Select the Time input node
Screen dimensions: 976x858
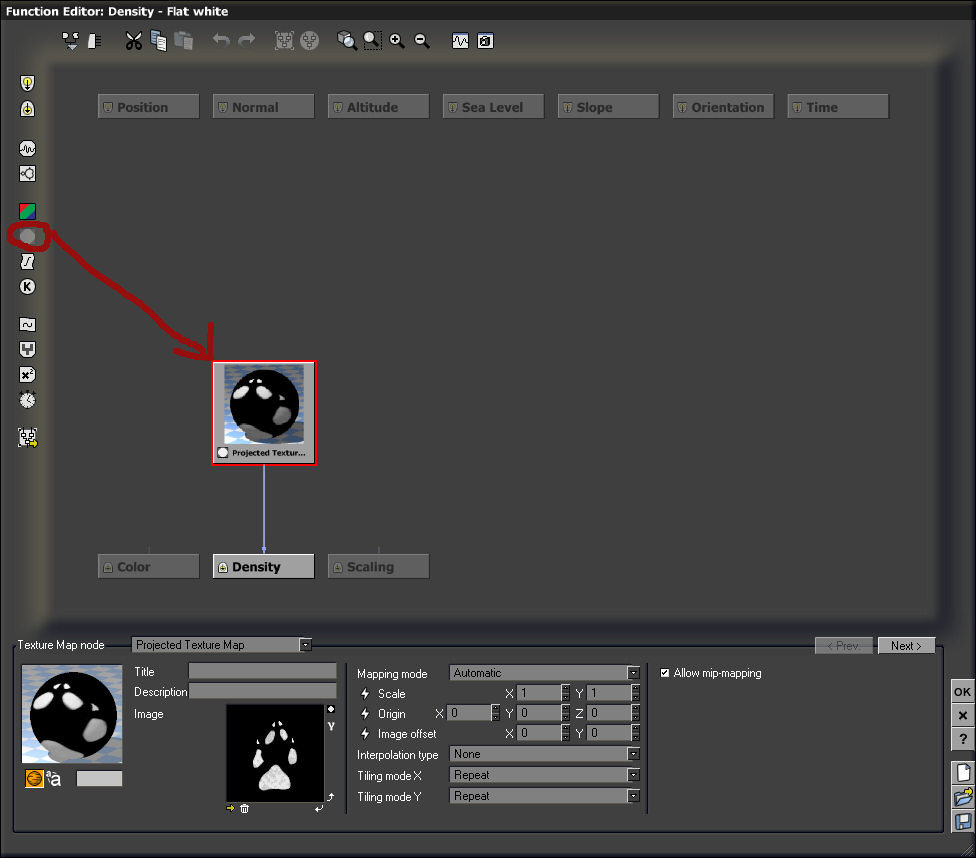tap(838, 106)
